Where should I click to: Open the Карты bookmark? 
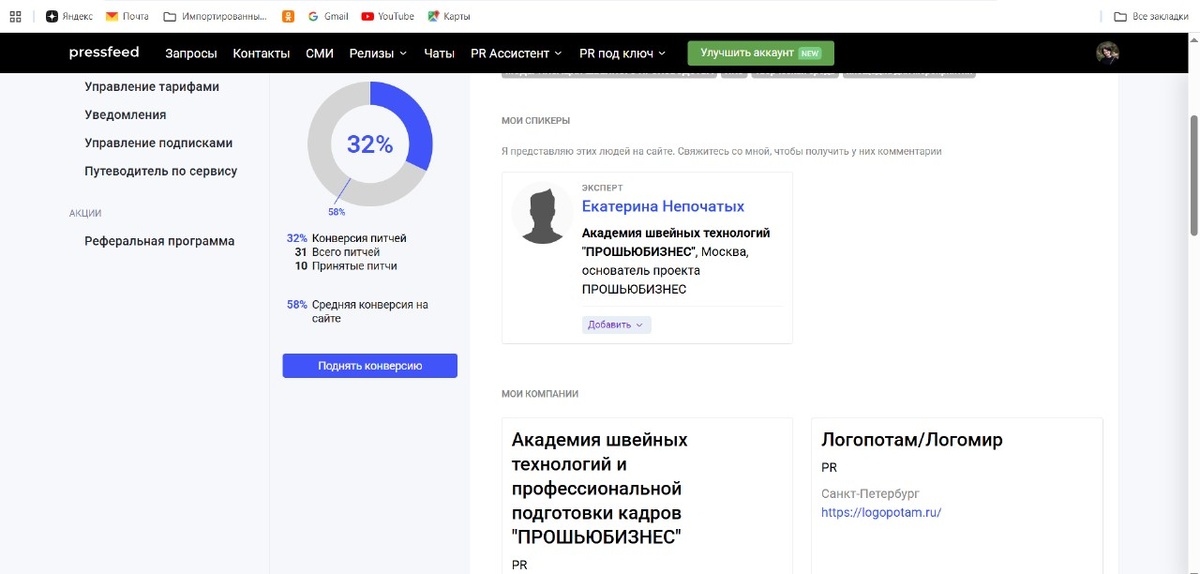[x=449, y=16]
